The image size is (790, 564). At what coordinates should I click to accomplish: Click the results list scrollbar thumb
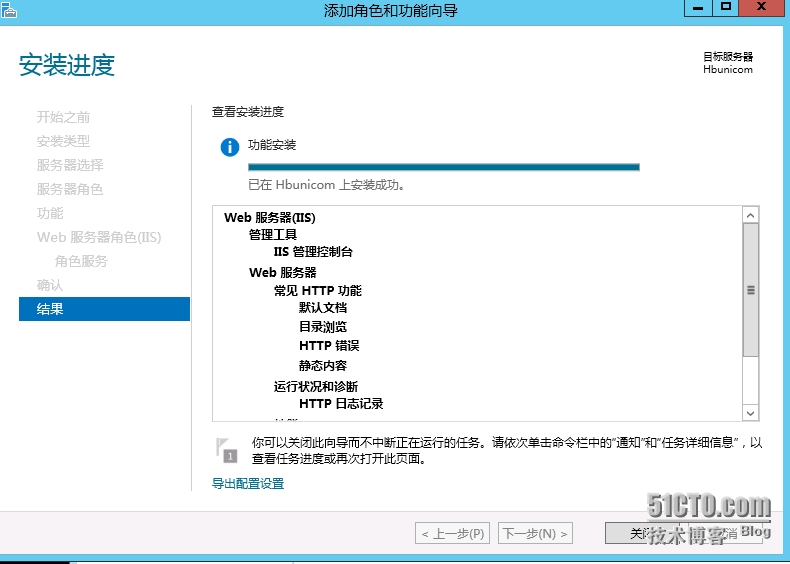pyautogui.click(x=750, y=290)
